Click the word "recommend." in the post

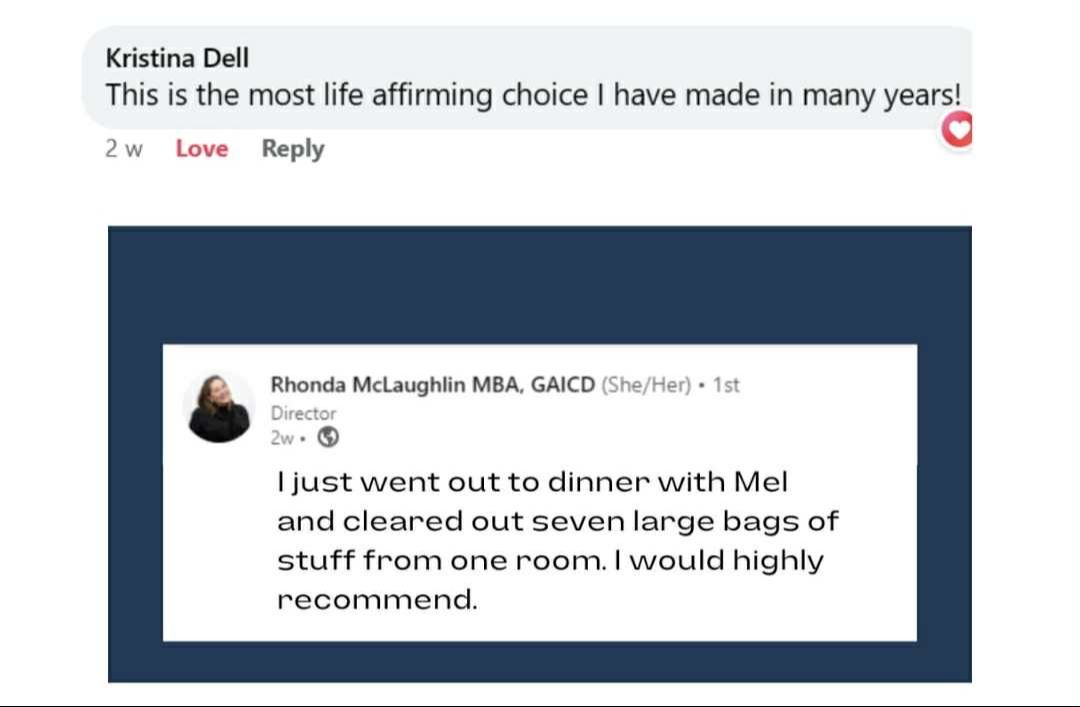[377, 600]
